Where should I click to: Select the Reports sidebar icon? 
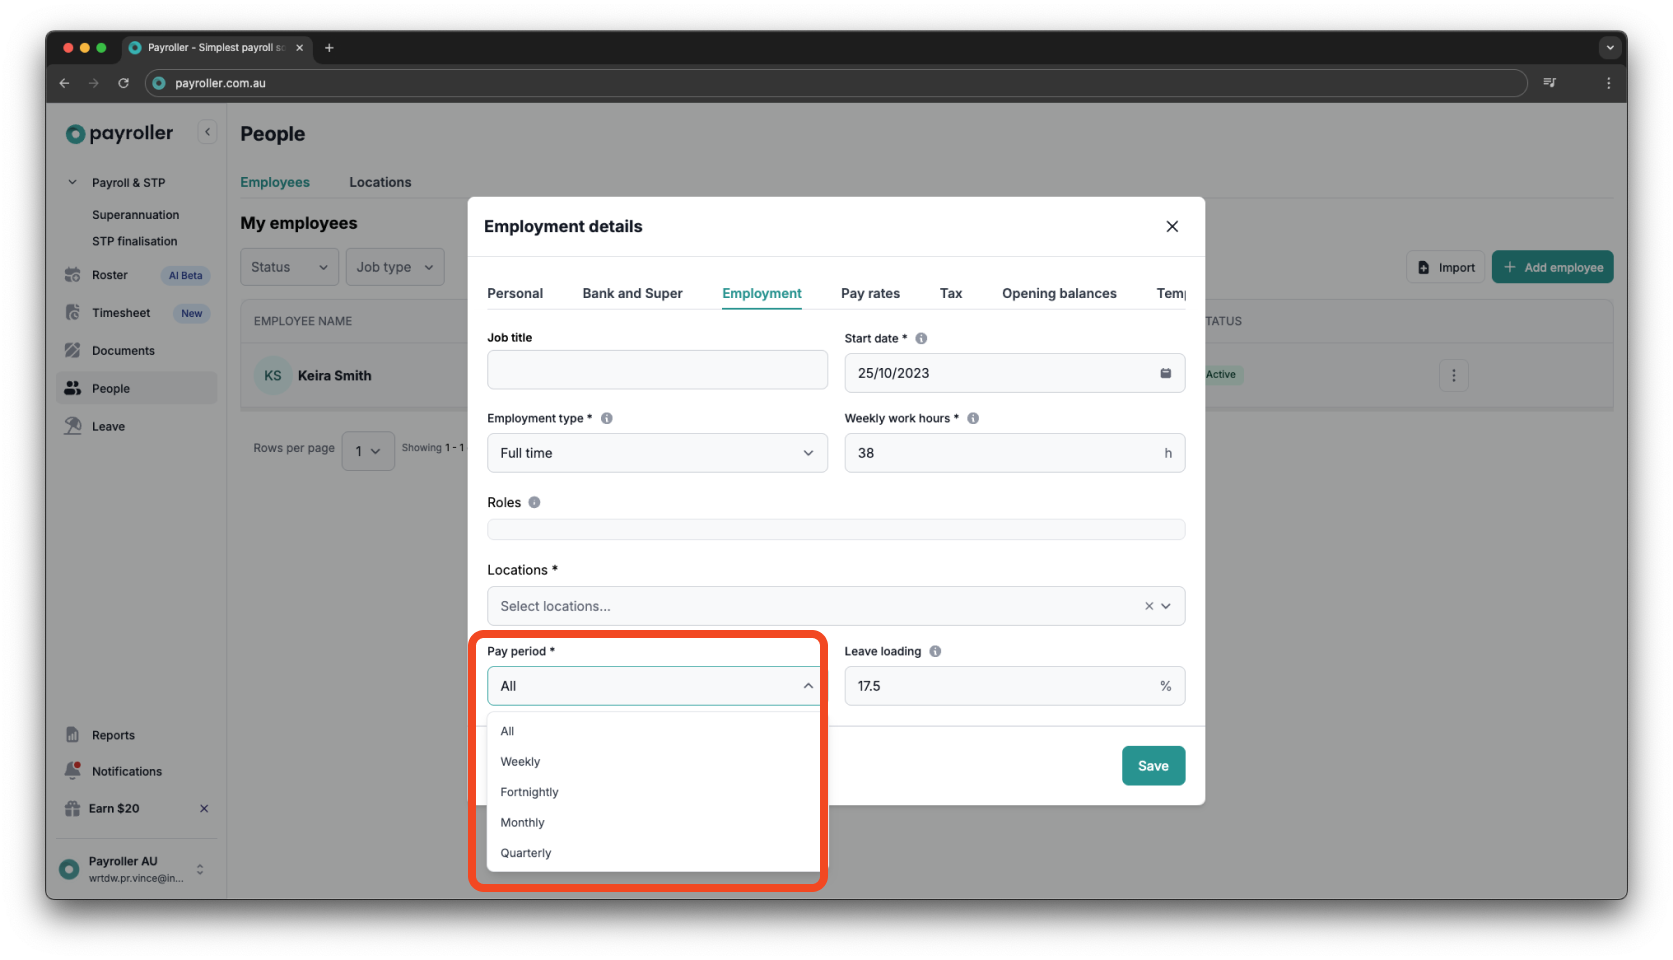(73, 734)
